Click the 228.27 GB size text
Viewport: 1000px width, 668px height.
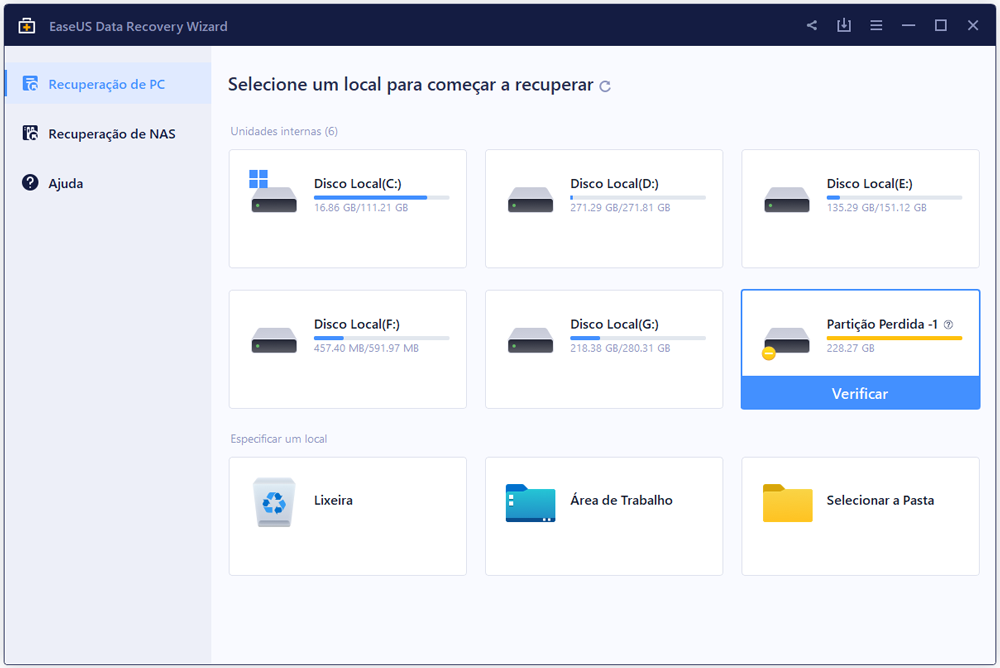[x=850, y=348]
